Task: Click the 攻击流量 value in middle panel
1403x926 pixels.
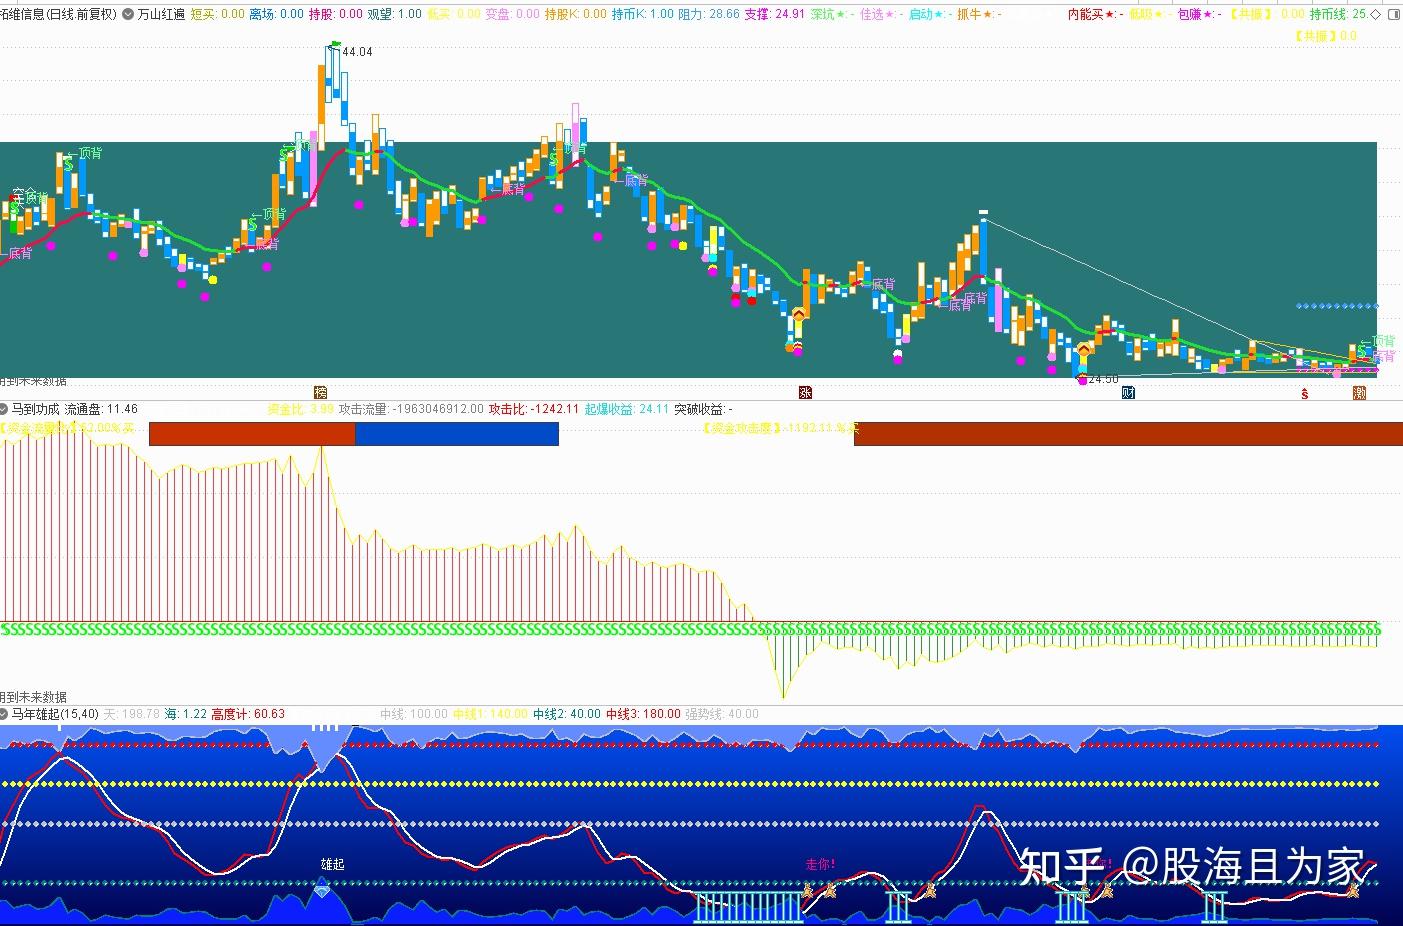Action: [x=411, y=409]
